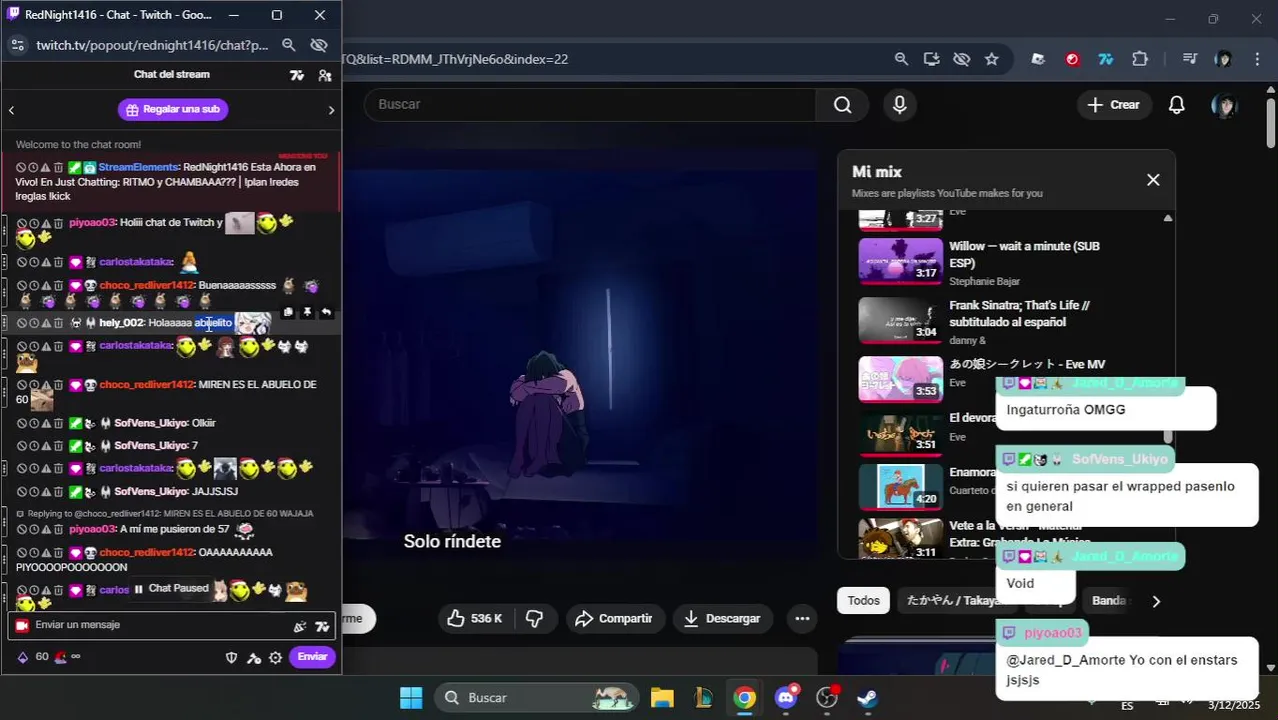Timeout icon on piyoao03 Holiii message
1278x720 pixels.
click(x=33, y=222)
